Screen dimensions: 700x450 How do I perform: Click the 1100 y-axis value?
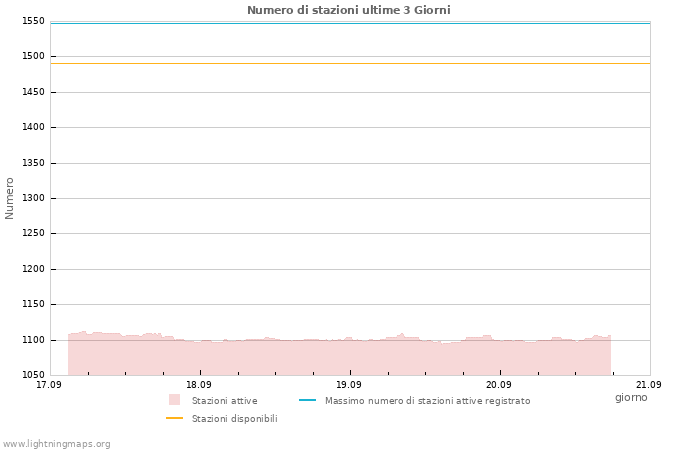coord(33,340)
